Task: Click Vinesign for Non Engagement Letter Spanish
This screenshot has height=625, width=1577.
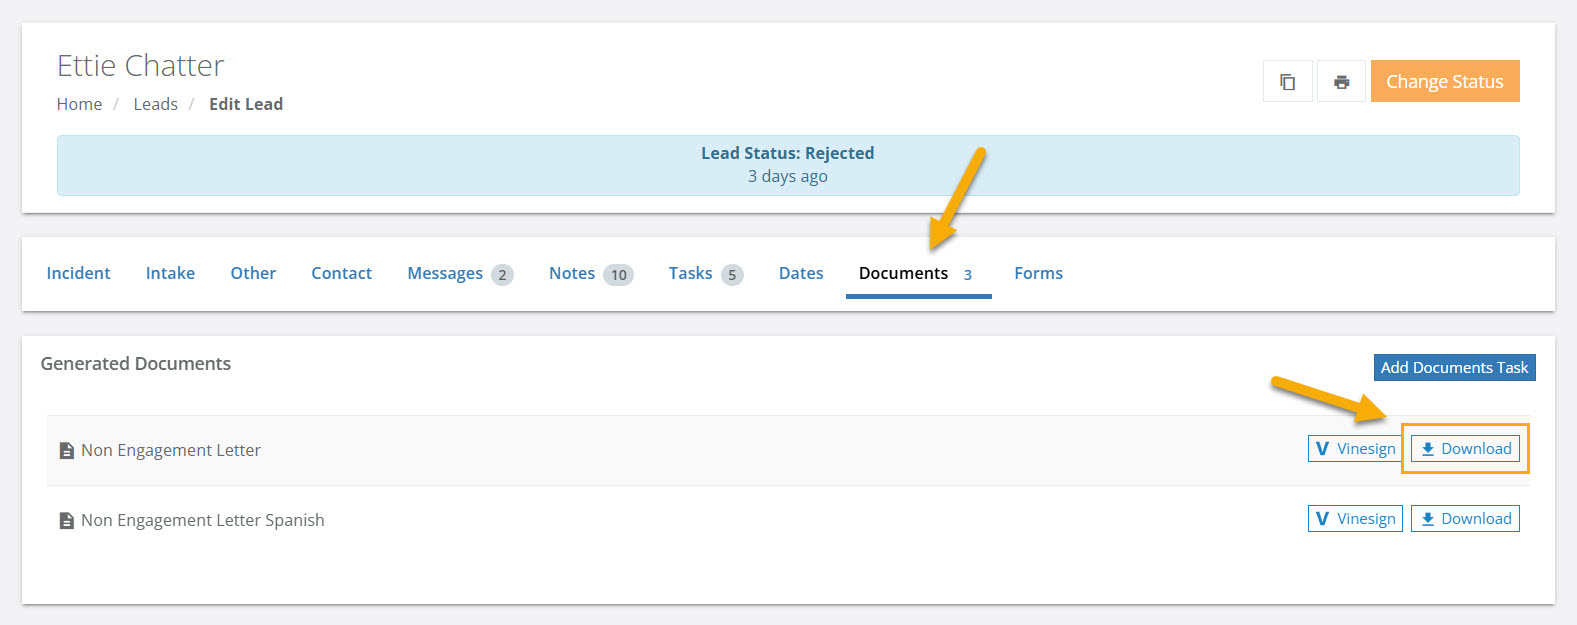Action: 1355,519
